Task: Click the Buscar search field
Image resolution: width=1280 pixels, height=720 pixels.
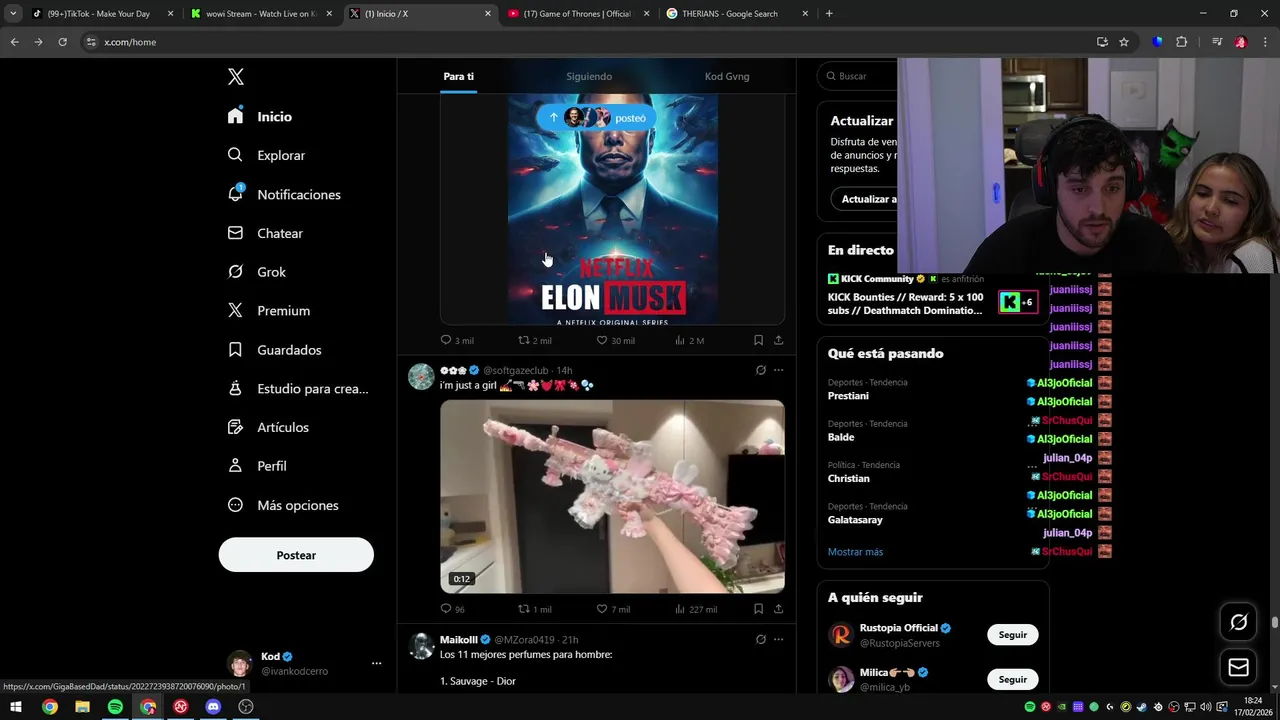Action: tap(857, 76)
